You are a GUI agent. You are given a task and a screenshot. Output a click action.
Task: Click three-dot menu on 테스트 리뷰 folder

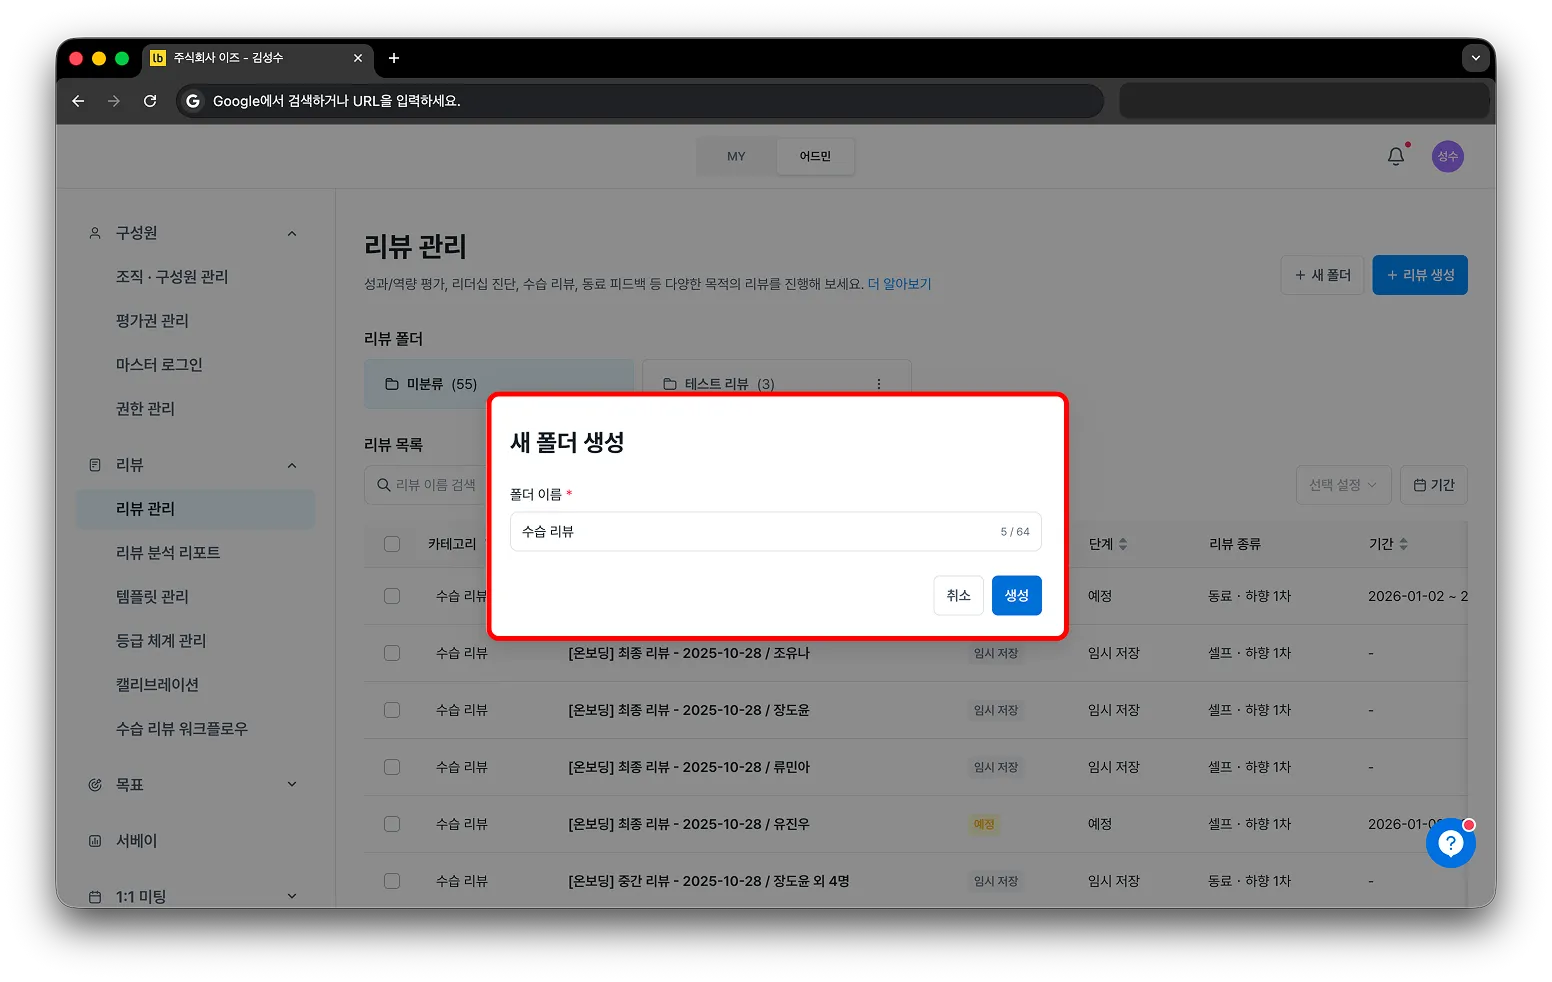click(879, 384)
